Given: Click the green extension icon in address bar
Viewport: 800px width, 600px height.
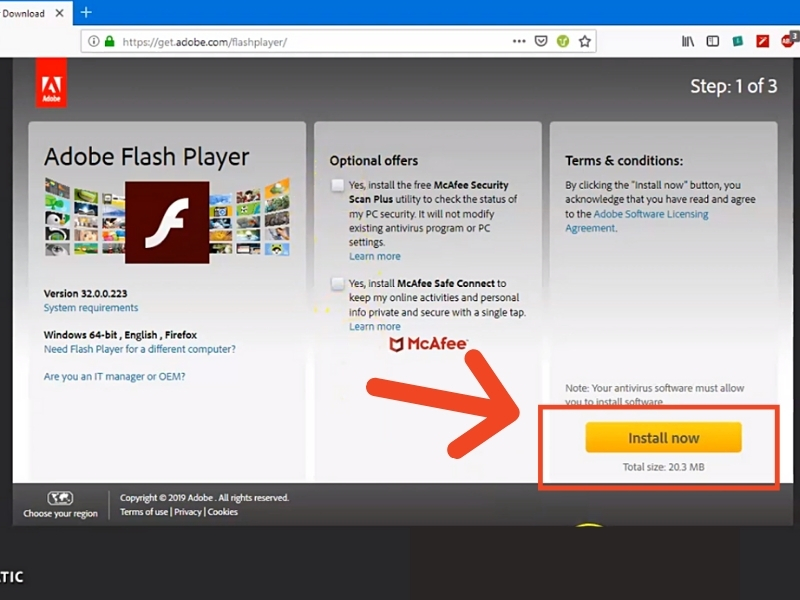Looking at the screenshot, I should coord(563,41).
